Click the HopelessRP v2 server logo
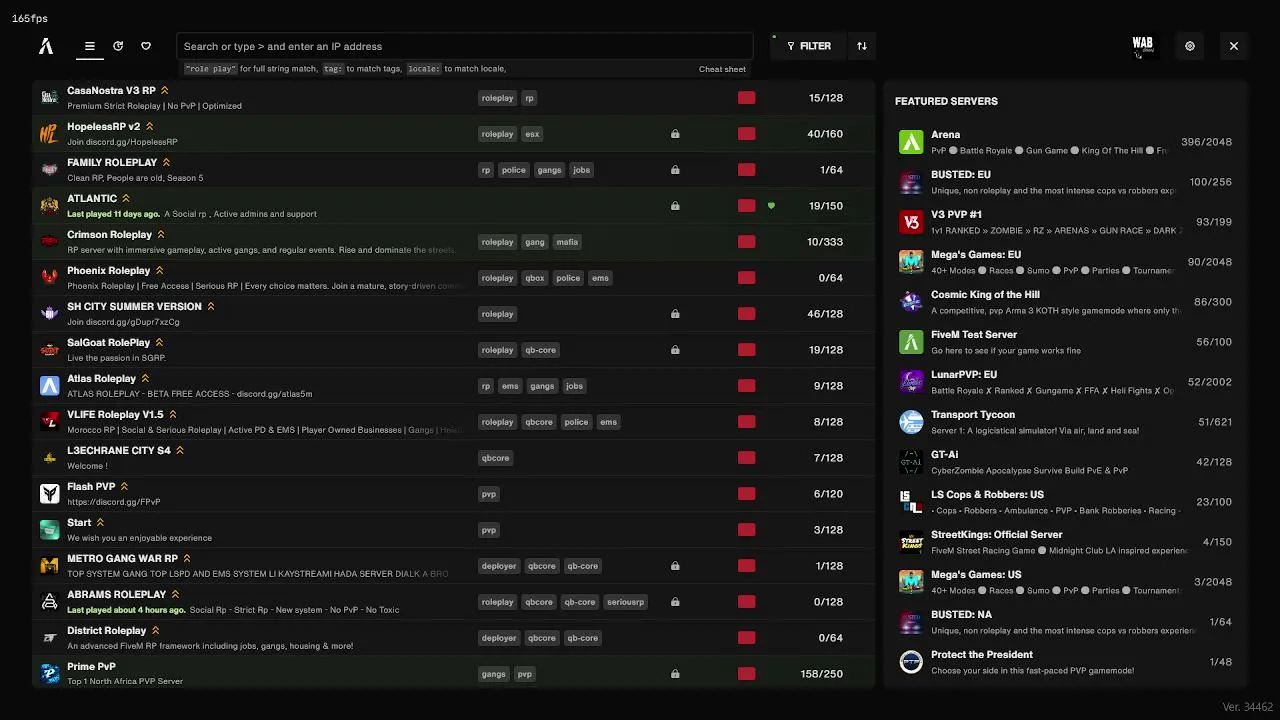The image size is (1280, 720). [49, 134]
